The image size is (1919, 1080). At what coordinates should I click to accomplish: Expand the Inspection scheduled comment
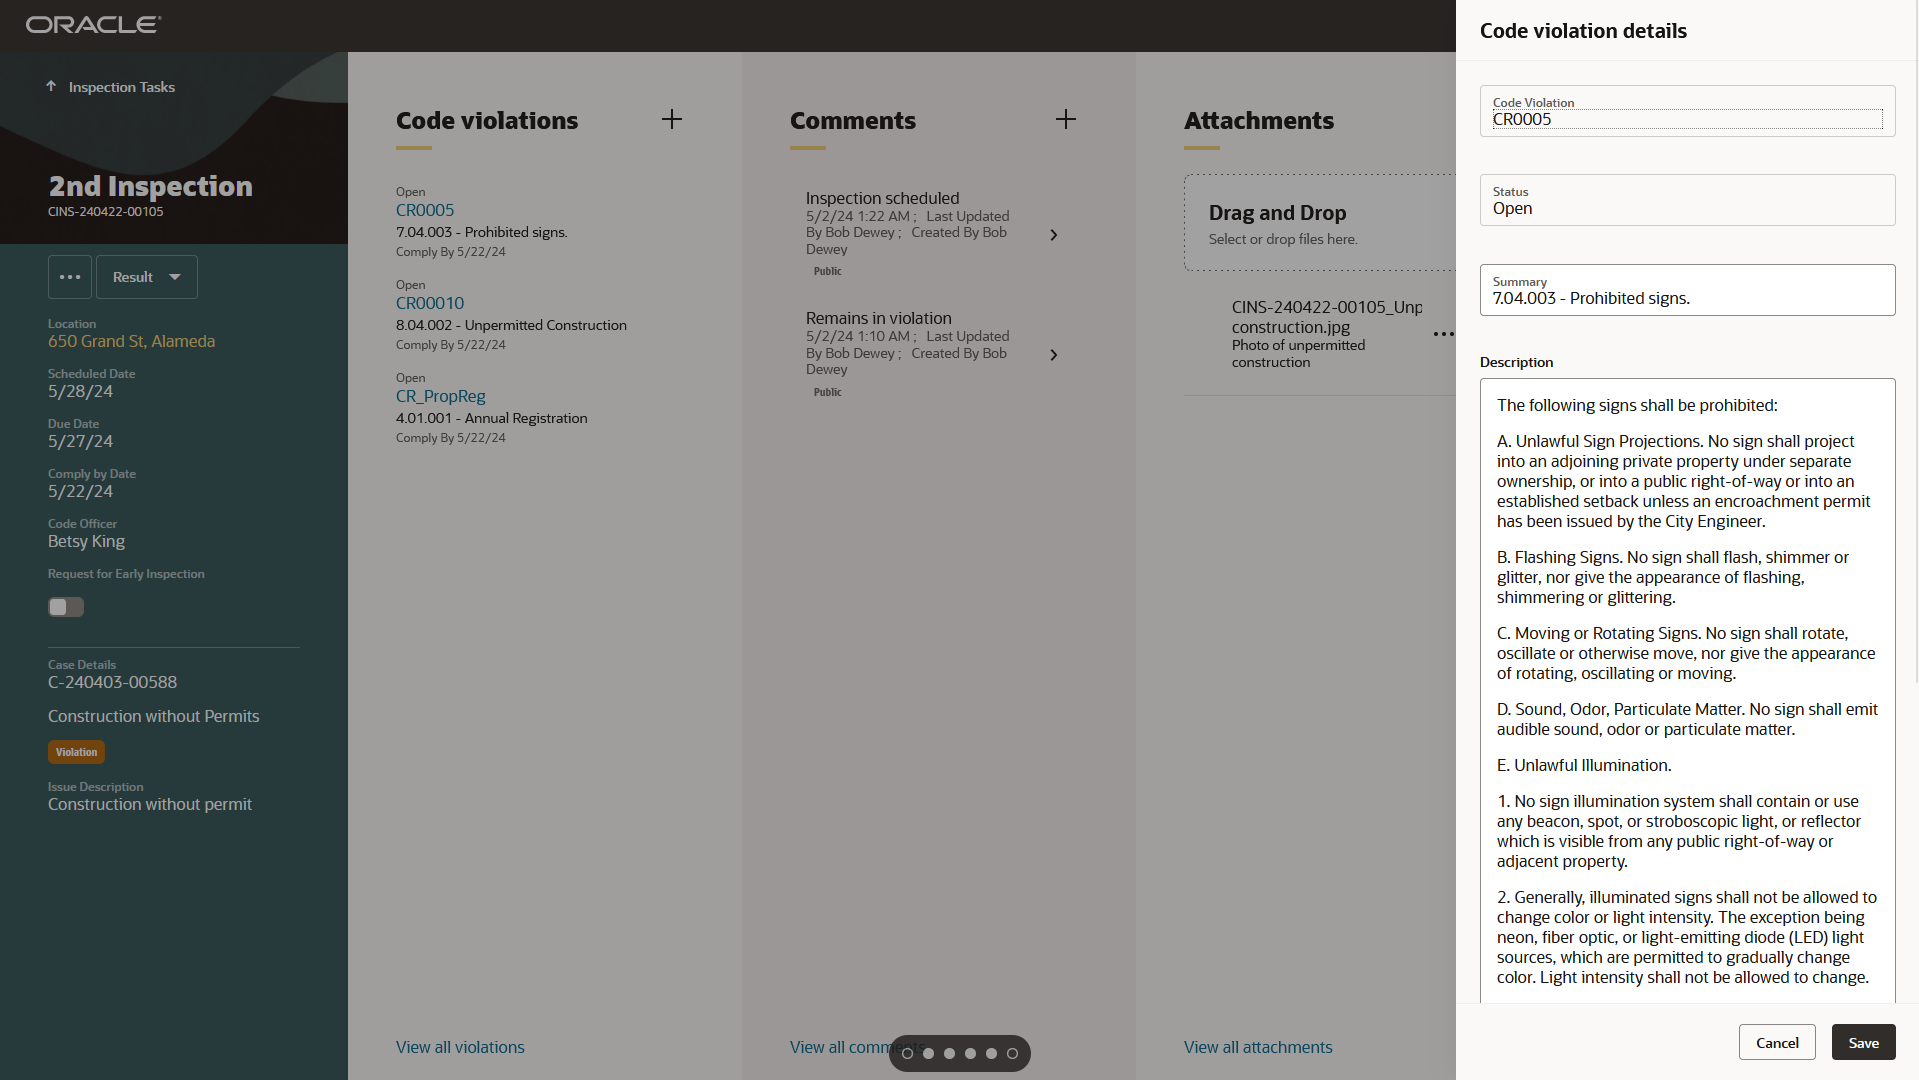tap(1053, 235)
